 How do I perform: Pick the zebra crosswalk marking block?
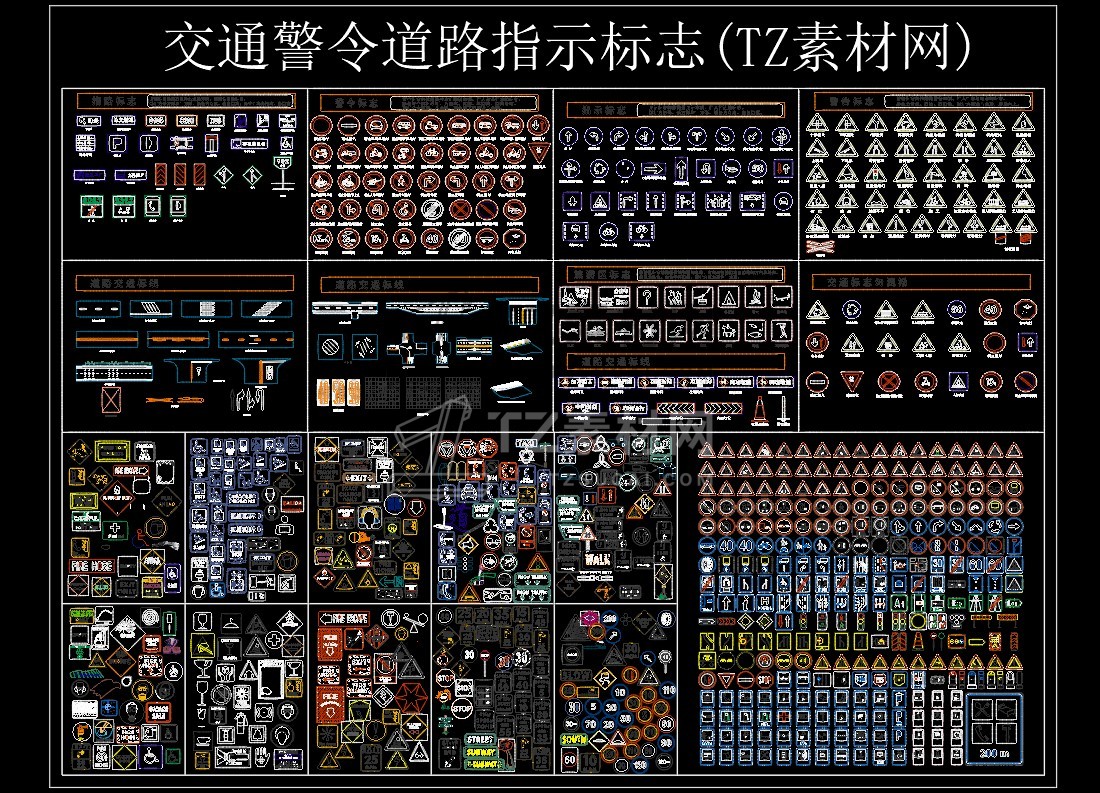(x=206, y=309)
